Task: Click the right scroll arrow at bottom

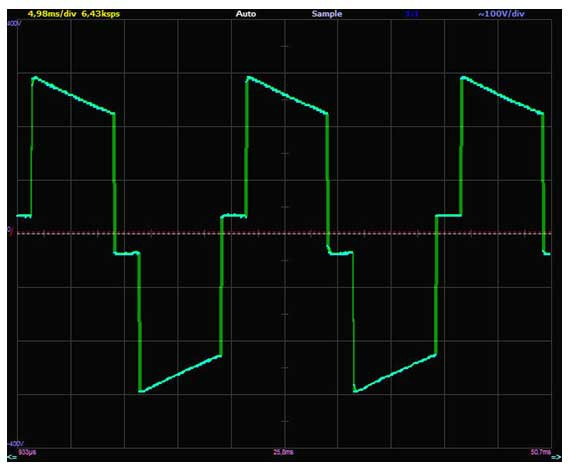Action: click(x=555, y=457)
